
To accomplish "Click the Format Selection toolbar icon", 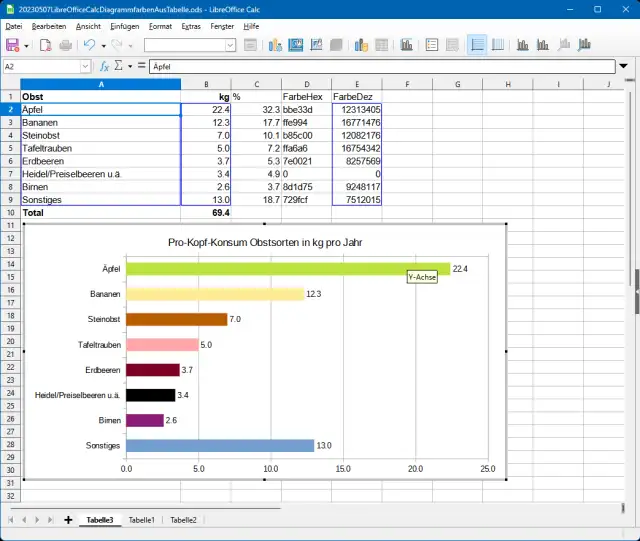I will coord(250,45).
